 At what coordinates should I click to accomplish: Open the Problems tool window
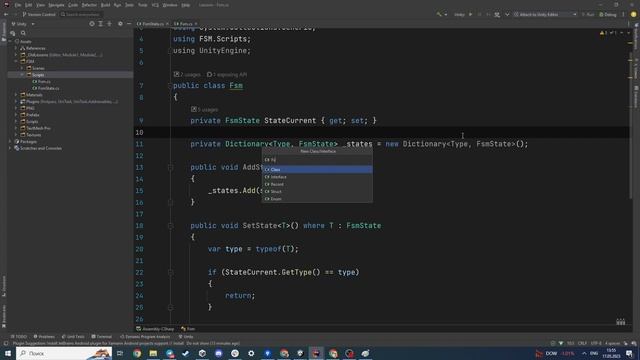point(44,337)
